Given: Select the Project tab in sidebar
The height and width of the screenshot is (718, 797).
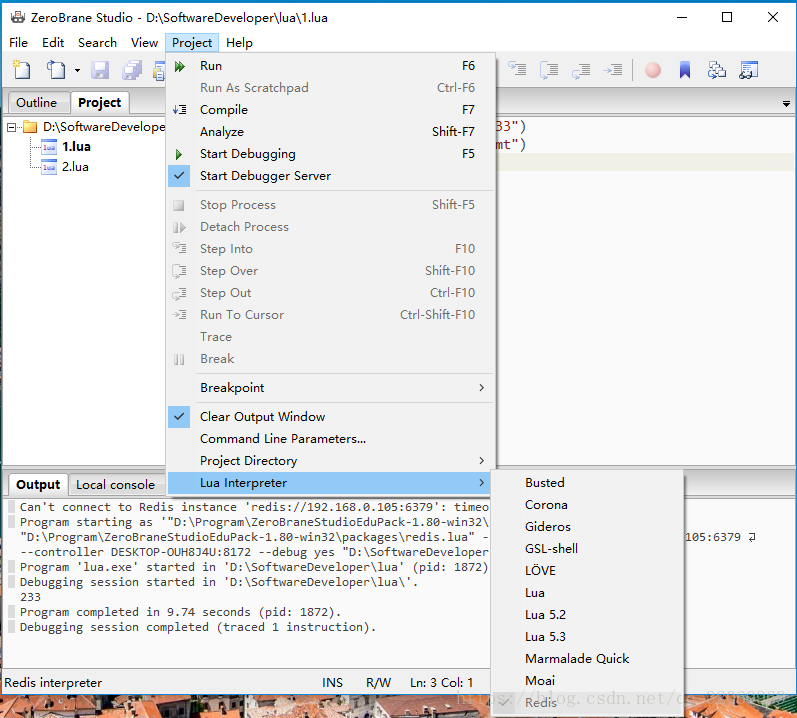Looking at the screenshot, I should 100,103.
